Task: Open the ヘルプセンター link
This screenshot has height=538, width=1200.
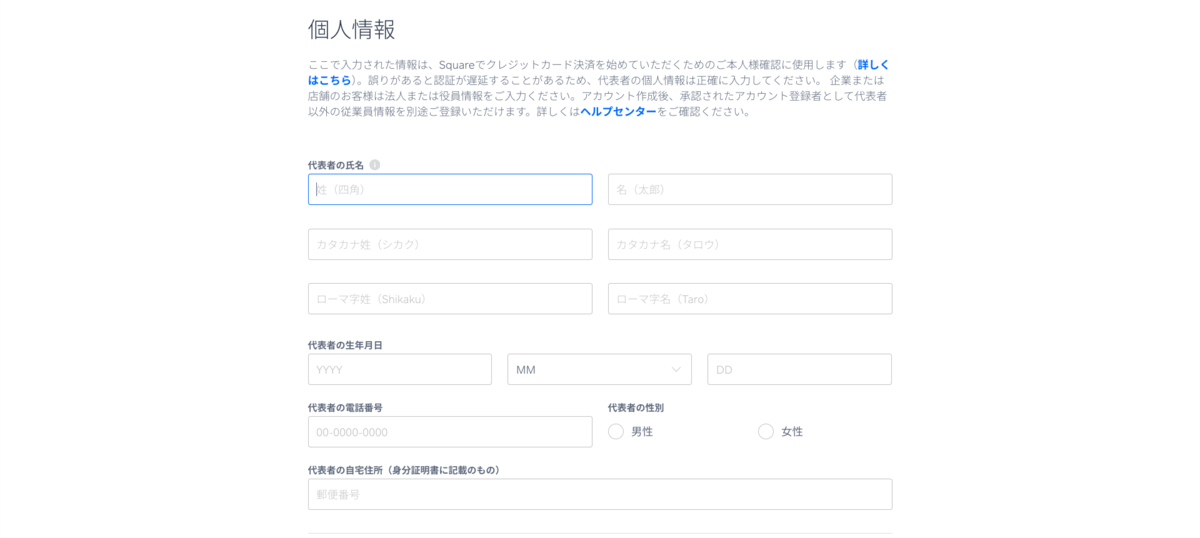Action: click(x=618, y=111)
